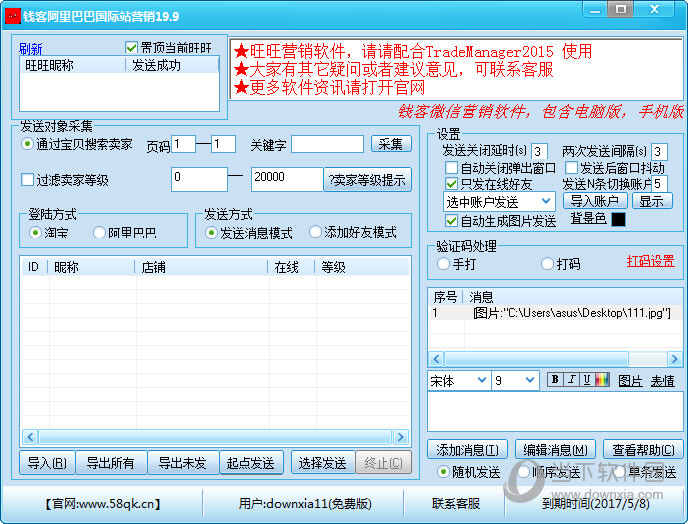The image size is (688, 524).
Task: Choose 顺序发送 option
Action: point(523,472)
